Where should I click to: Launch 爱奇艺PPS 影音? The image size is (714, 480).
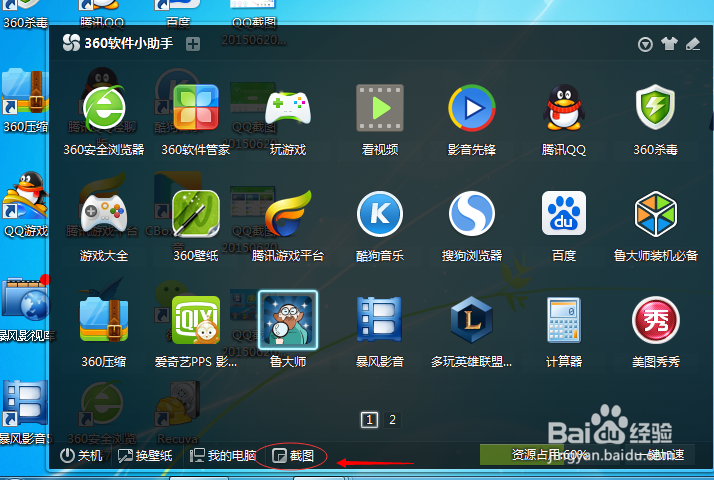(x=196, y=320)
